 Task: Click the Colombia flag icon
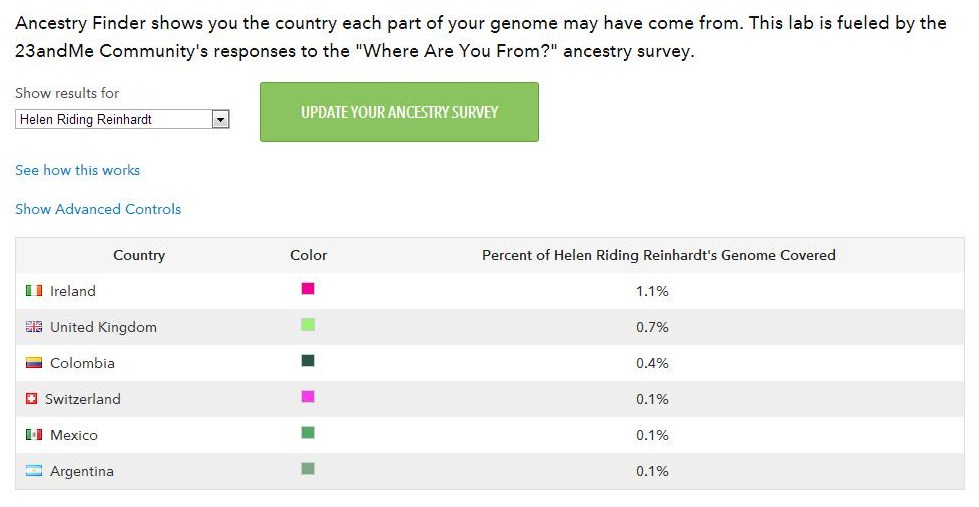pos(34,363)
